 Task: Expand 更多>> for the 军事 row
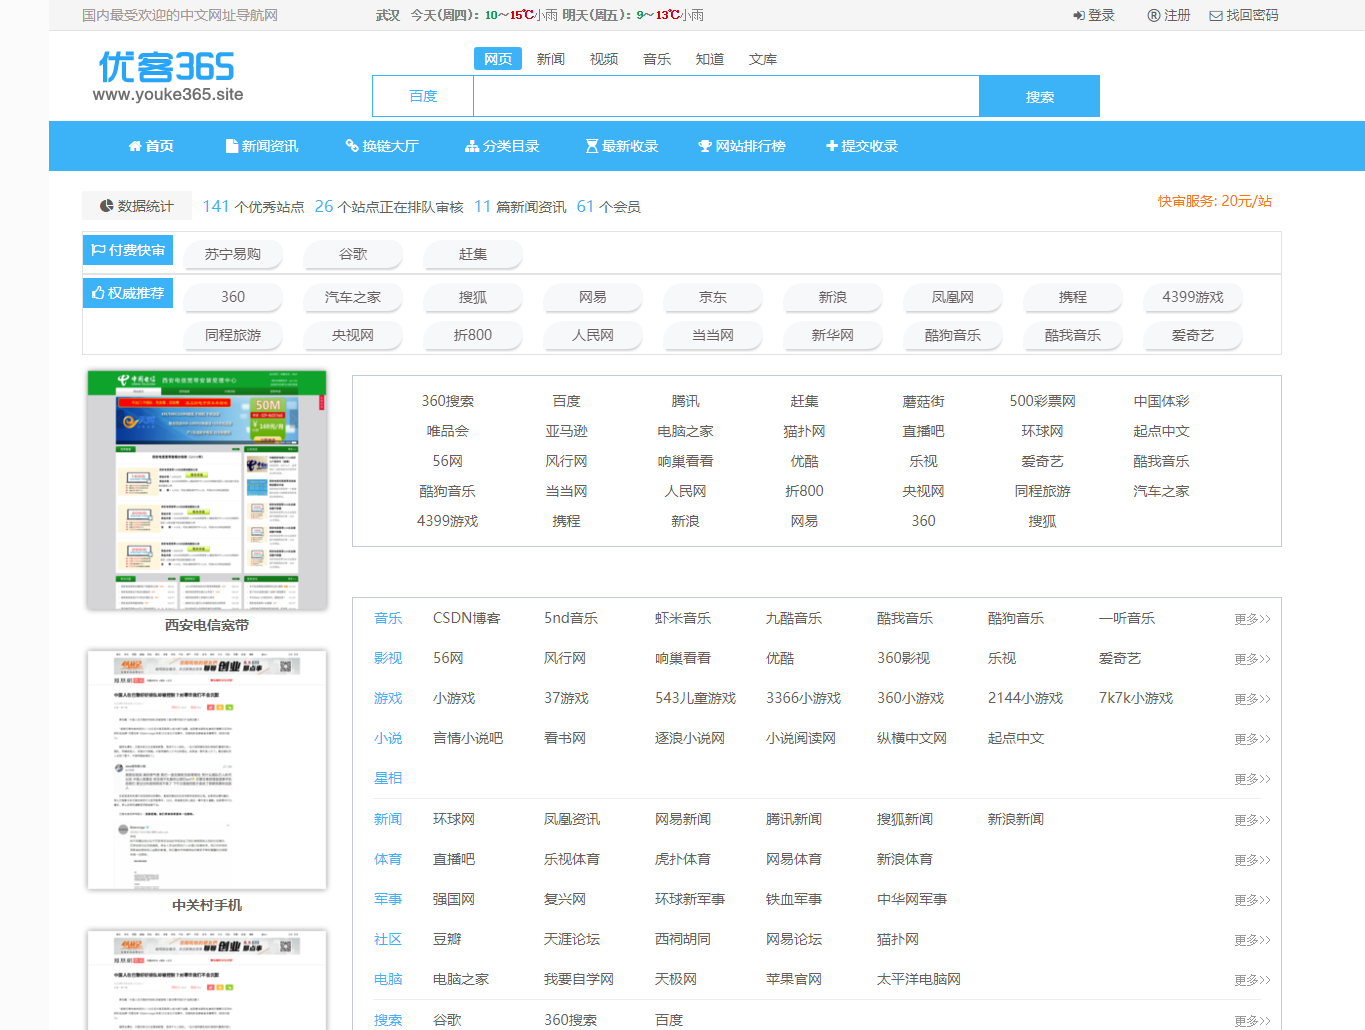click(1252, 900)
